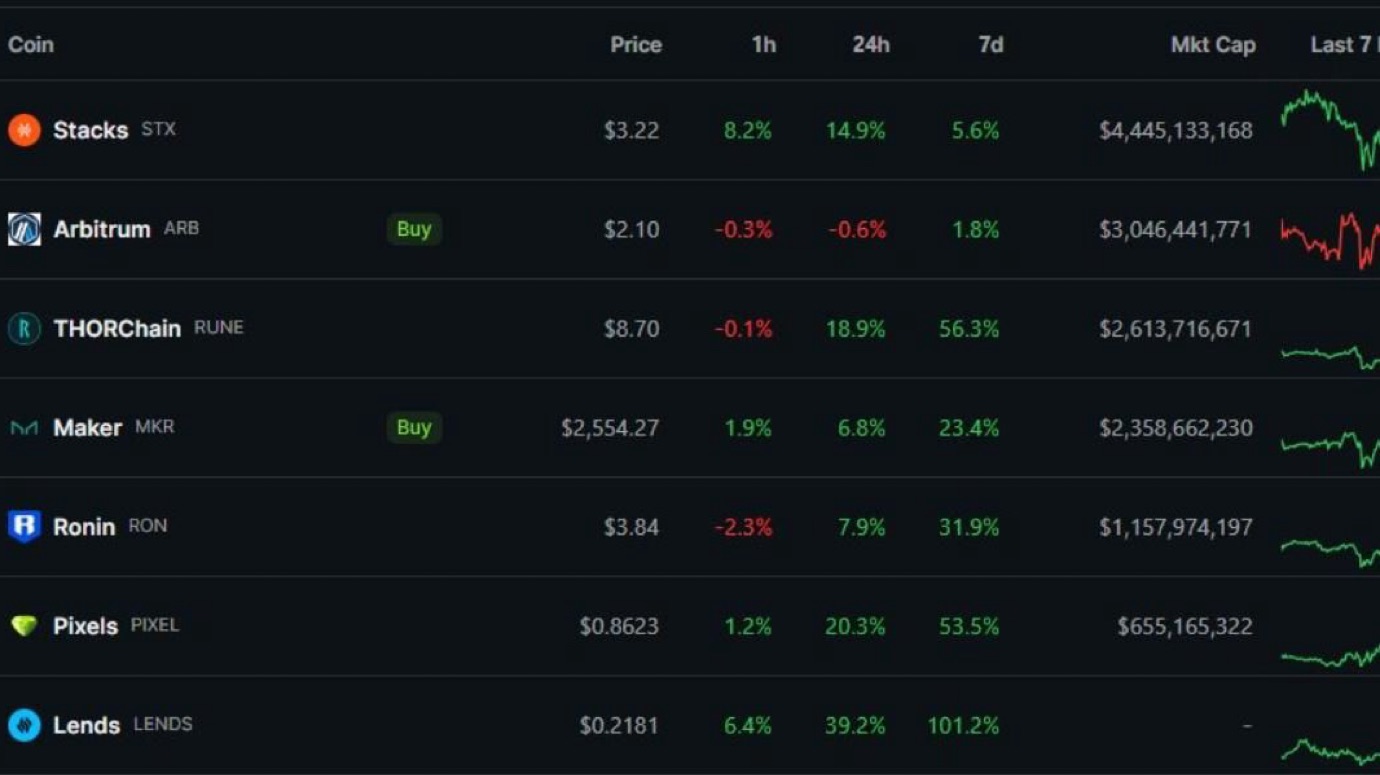The height and width of the screenshot is (775, 1380).
Task: Sort by 7d change column header
Action: (990, 45)
